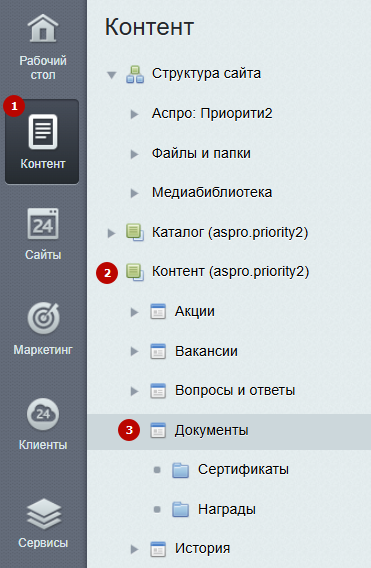Open Контент (aspro.priority2) tree item
The image size is (371, 568).
coord(230,271)
